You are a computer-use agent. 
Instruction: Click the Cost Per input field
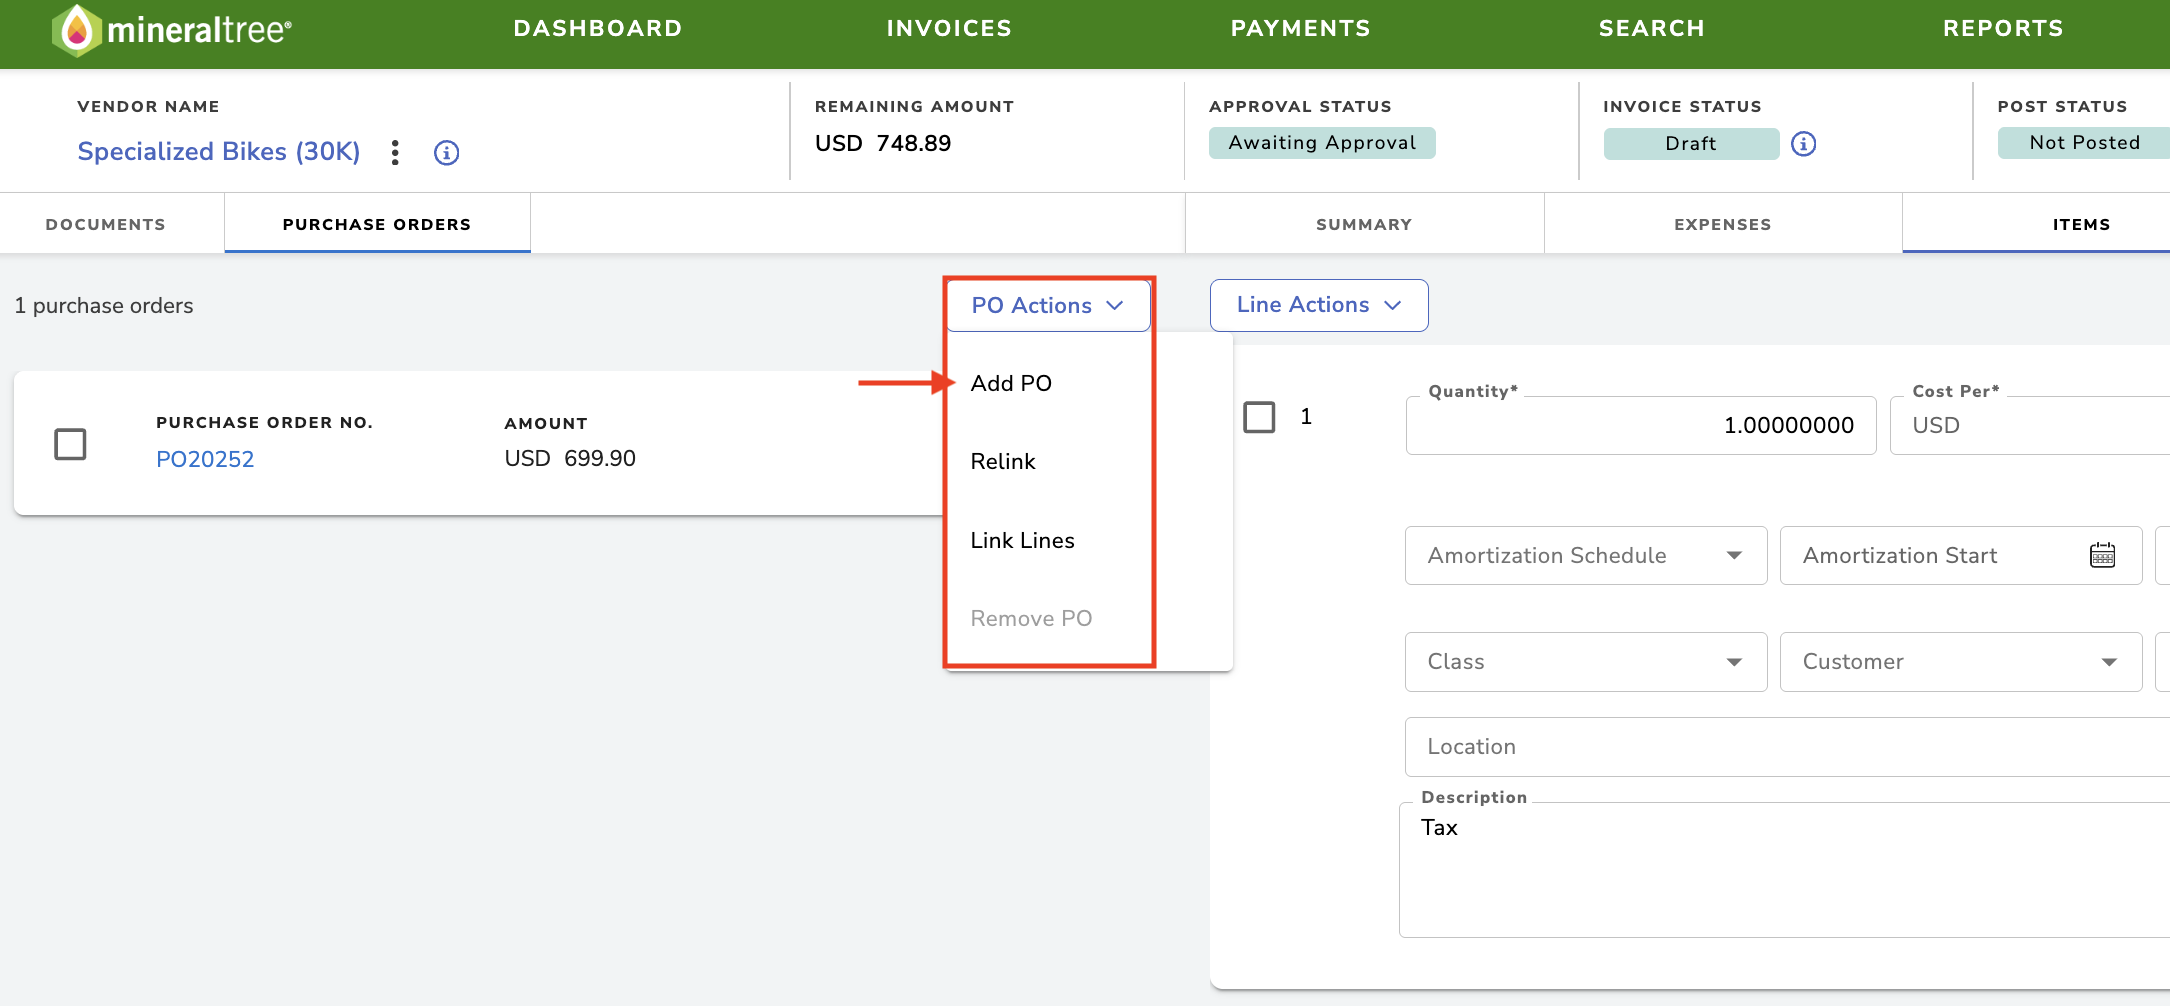[2030, 425]
